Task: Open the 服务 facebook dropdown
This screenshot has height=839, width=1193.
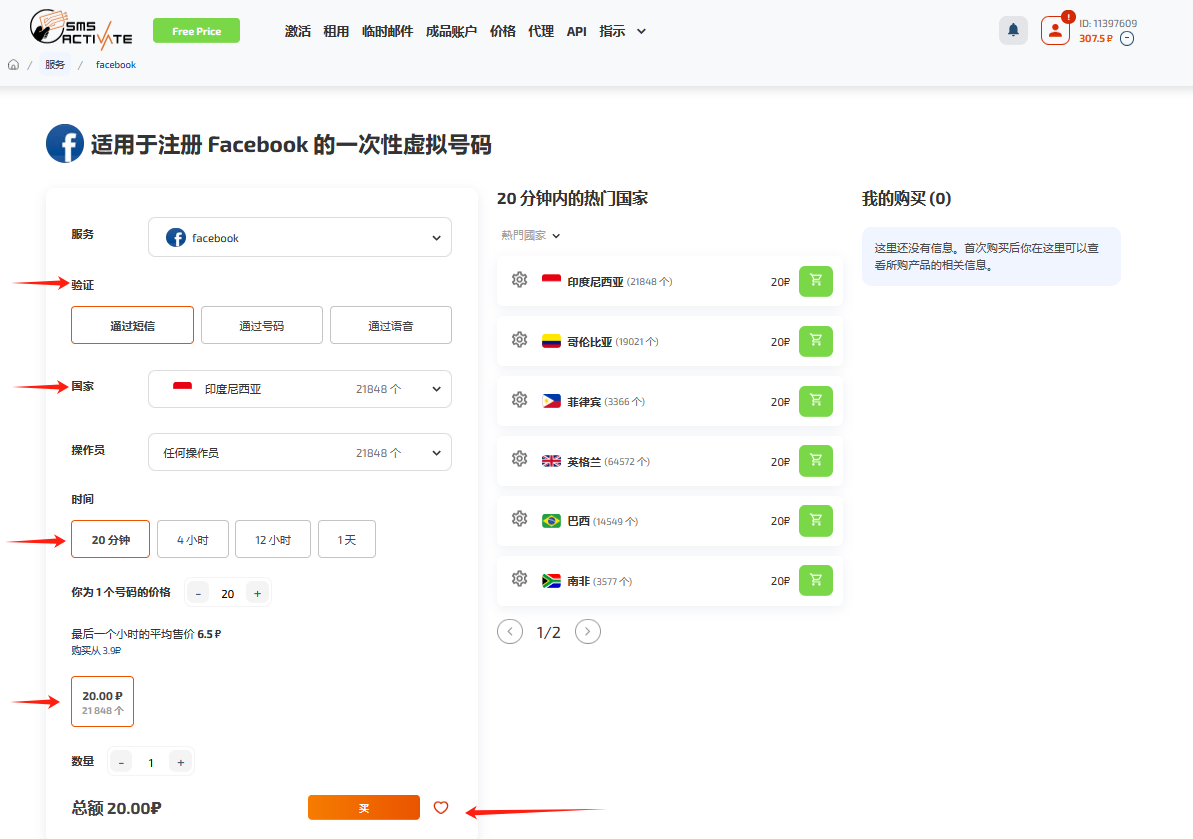Action: (300, 237)
